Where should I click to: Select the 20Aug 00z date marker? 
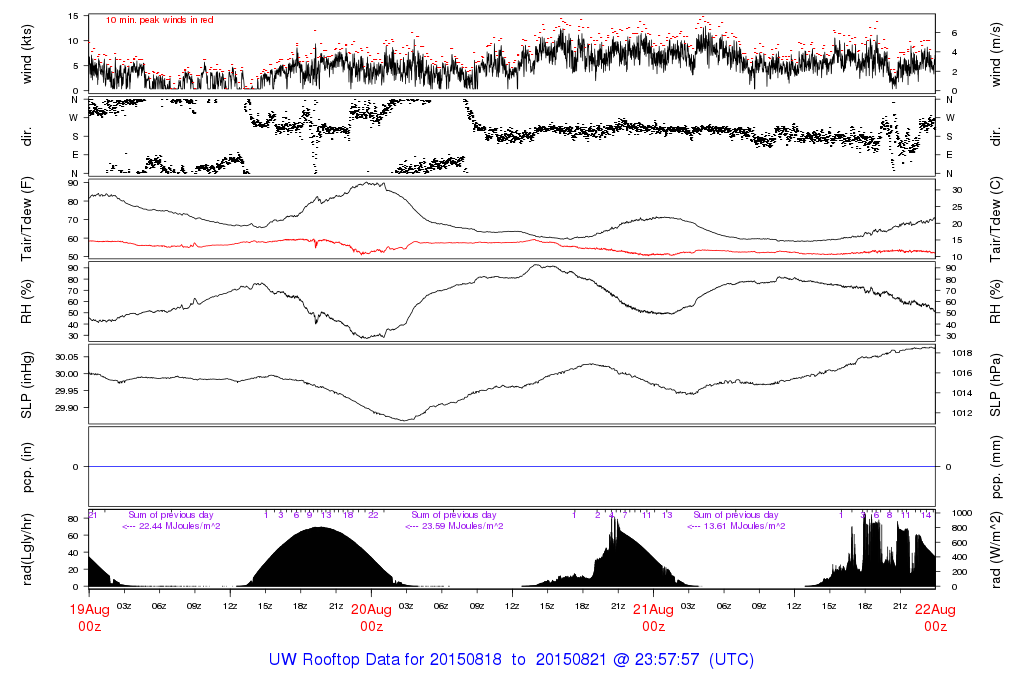click(372, 617)
